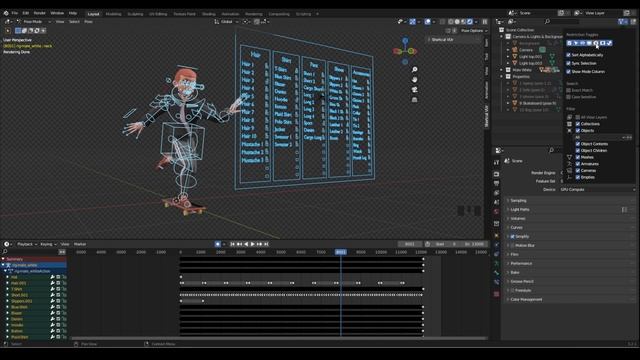The width and height of the screenshot is (640, 360).
Task: Open the Pose Mode dropdown
Action: pos(34,22)
